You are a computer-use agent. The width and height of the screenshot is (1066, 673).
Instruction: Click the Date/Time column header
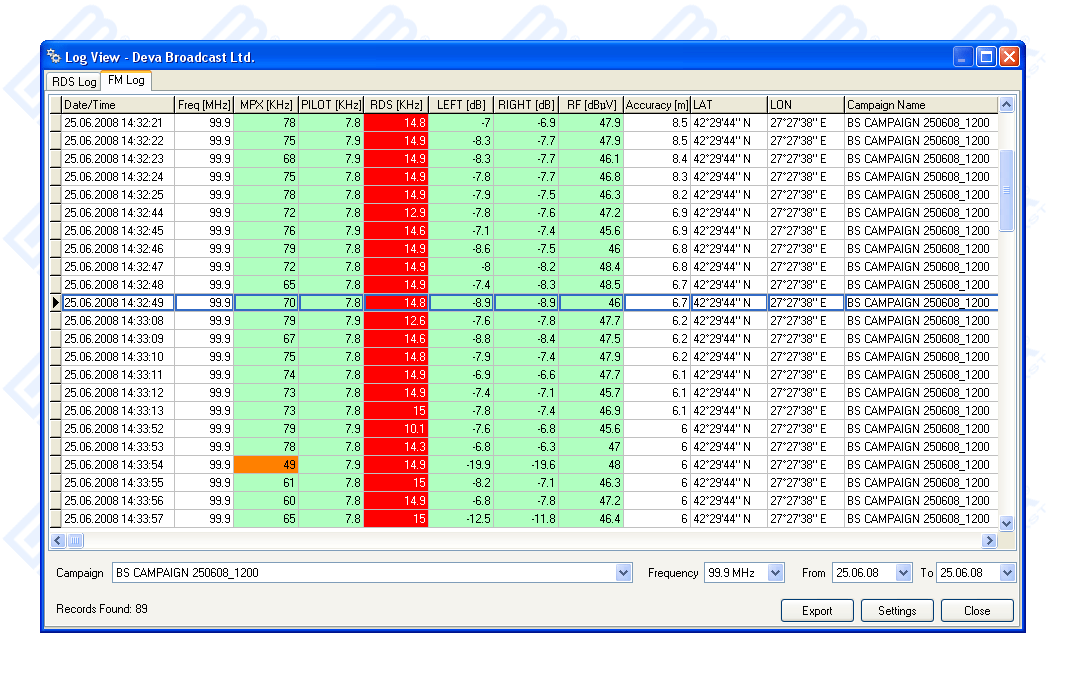[x=117, y=105]
